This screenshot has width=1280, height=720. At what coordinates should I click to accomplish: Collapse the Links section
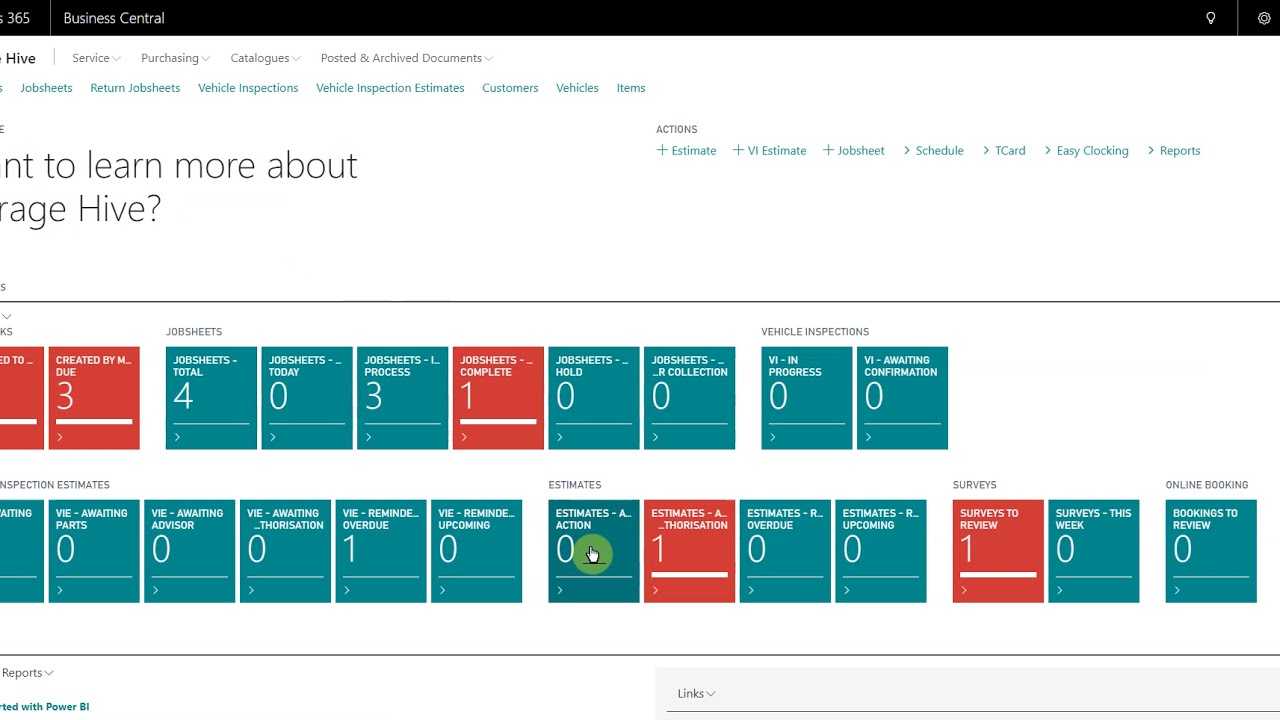point(697,693)
